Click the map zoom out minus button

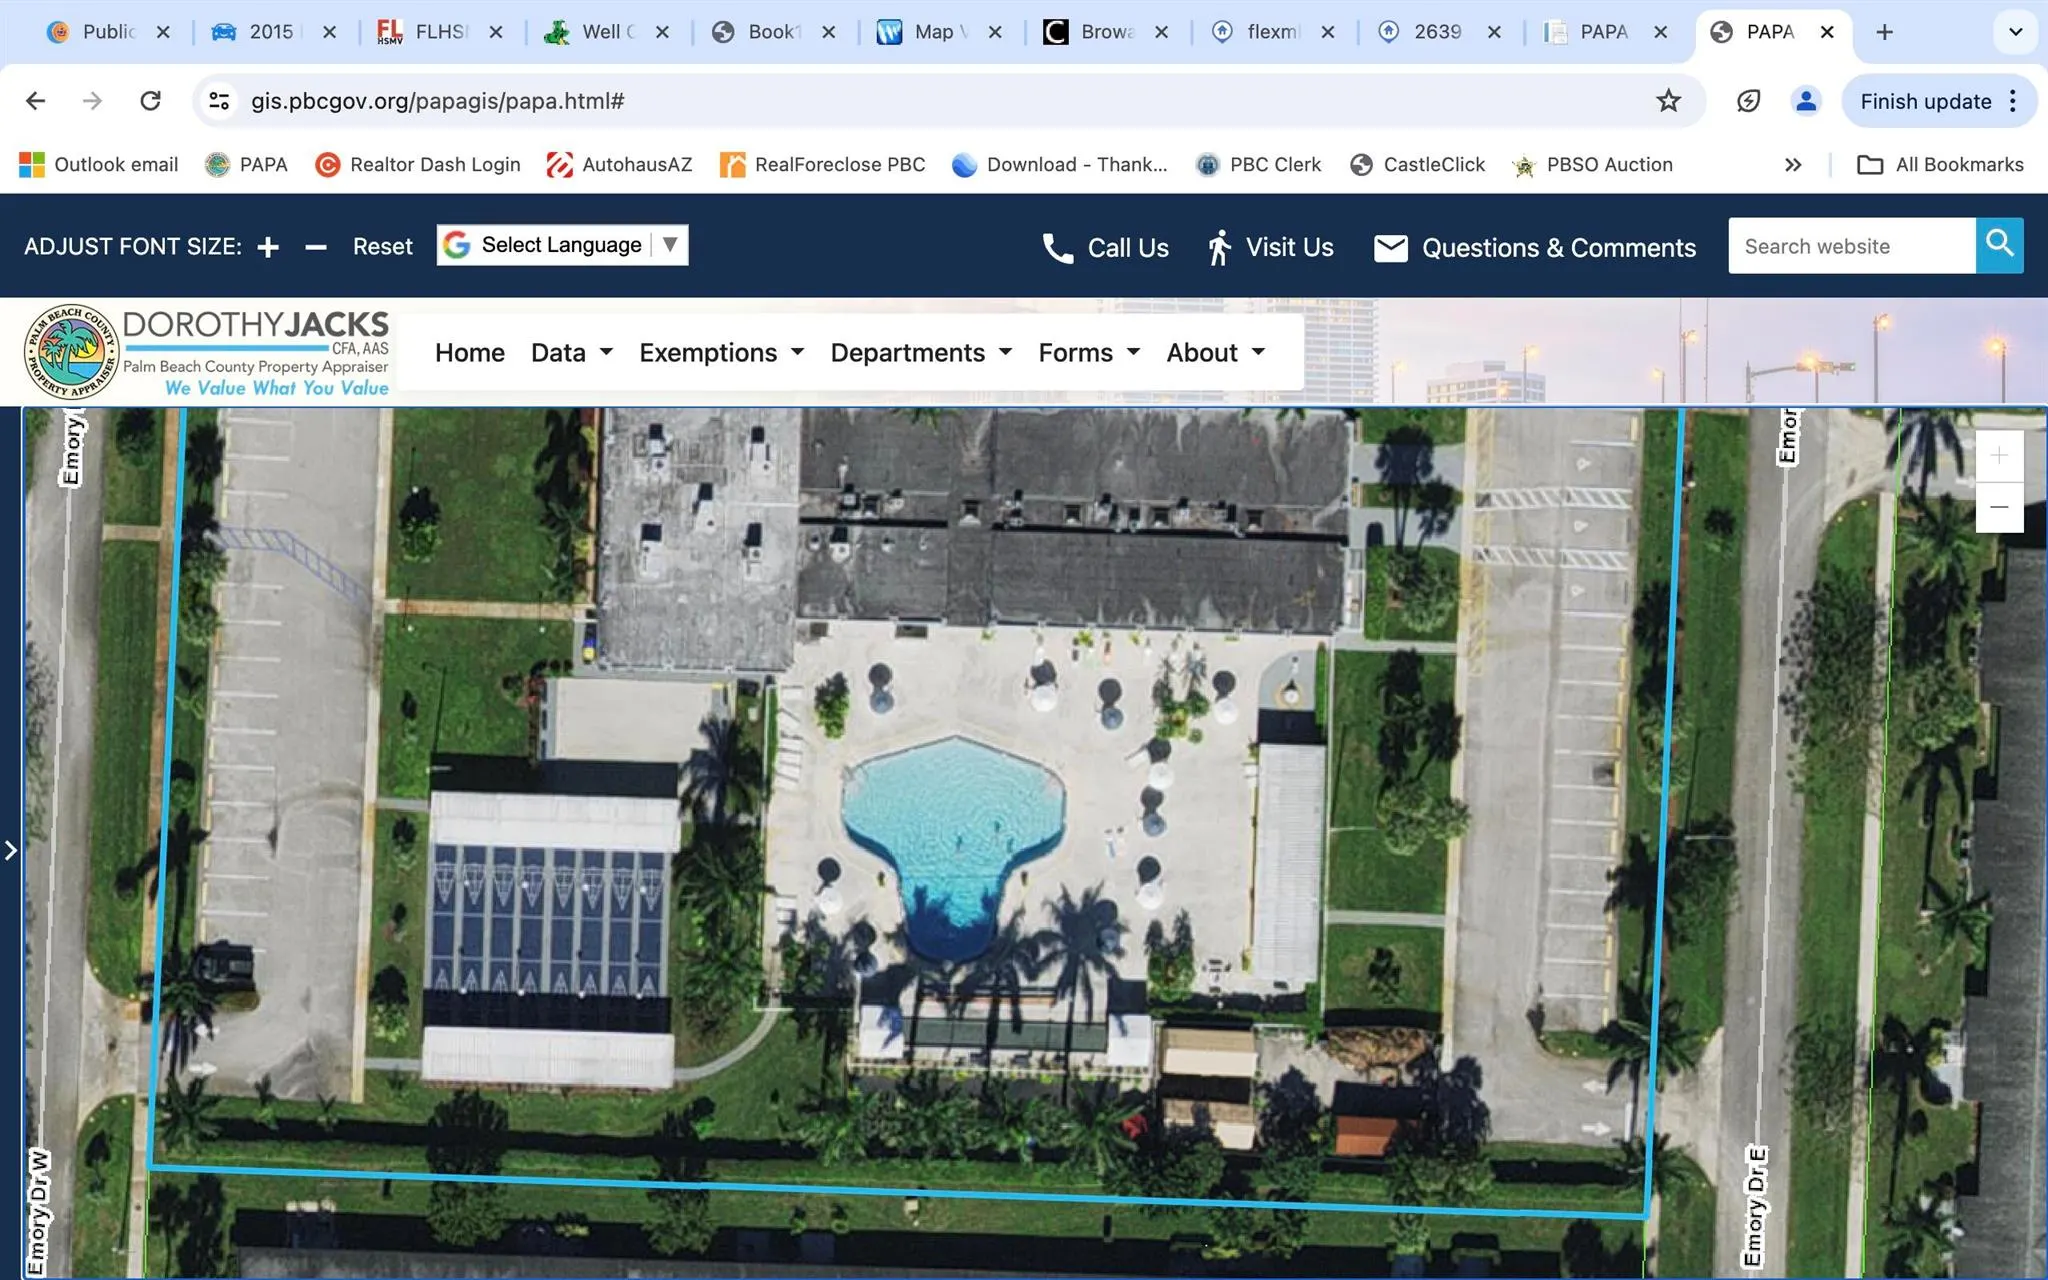coord(1998,507)
